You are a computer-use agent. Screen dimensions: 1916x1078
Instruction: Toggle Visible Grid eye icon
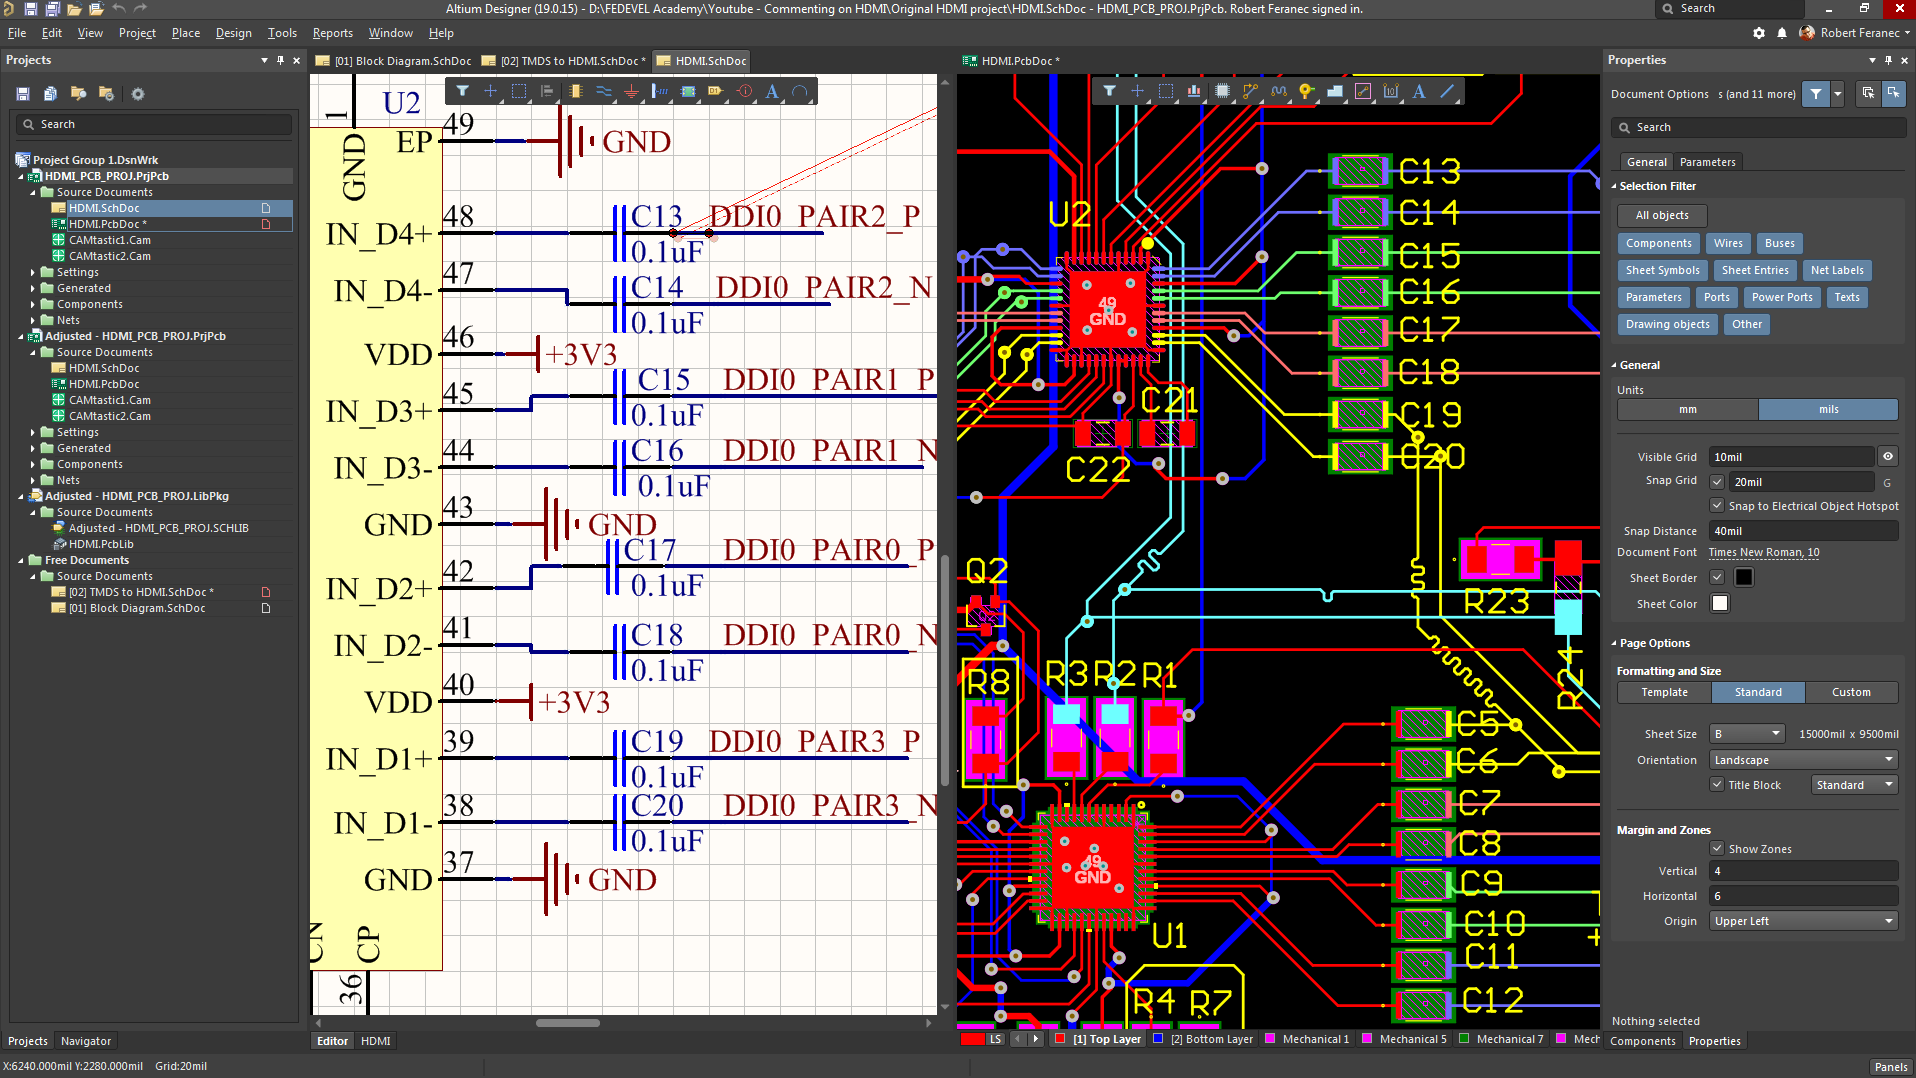point(1888,457)
